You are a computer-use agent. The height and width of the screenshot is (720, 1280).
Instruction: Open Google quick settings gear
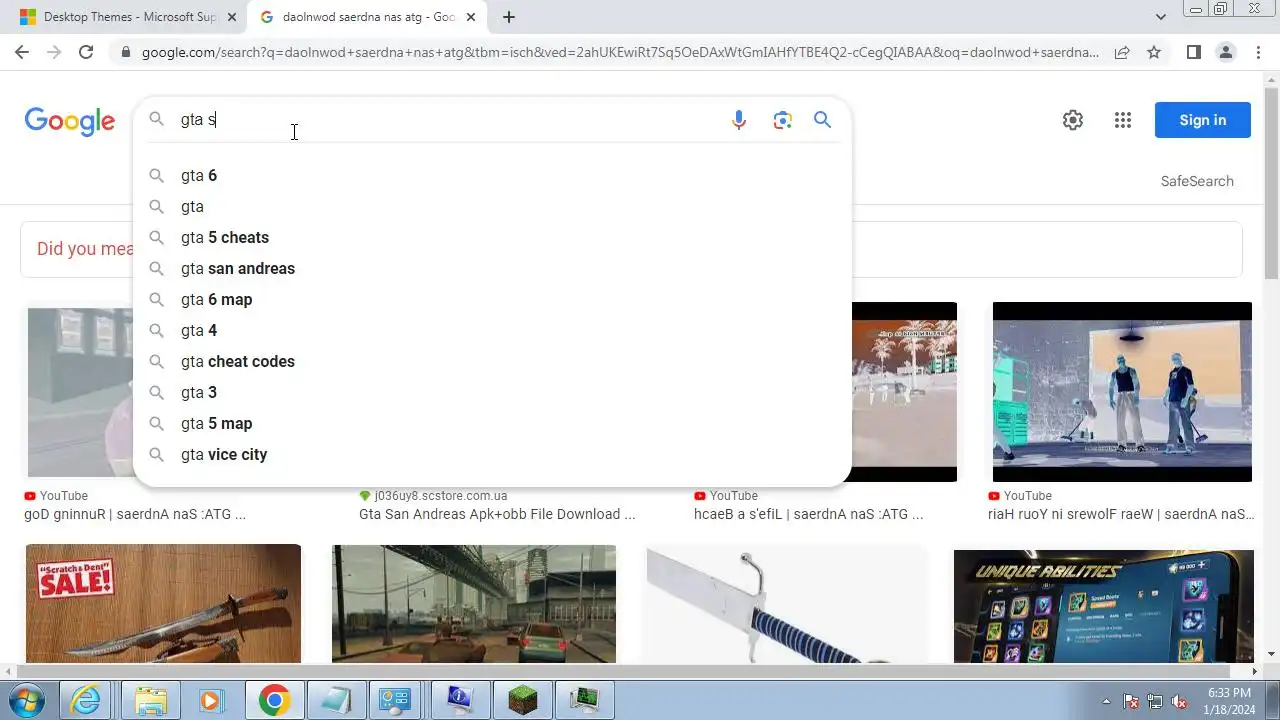coord(1073,120)
